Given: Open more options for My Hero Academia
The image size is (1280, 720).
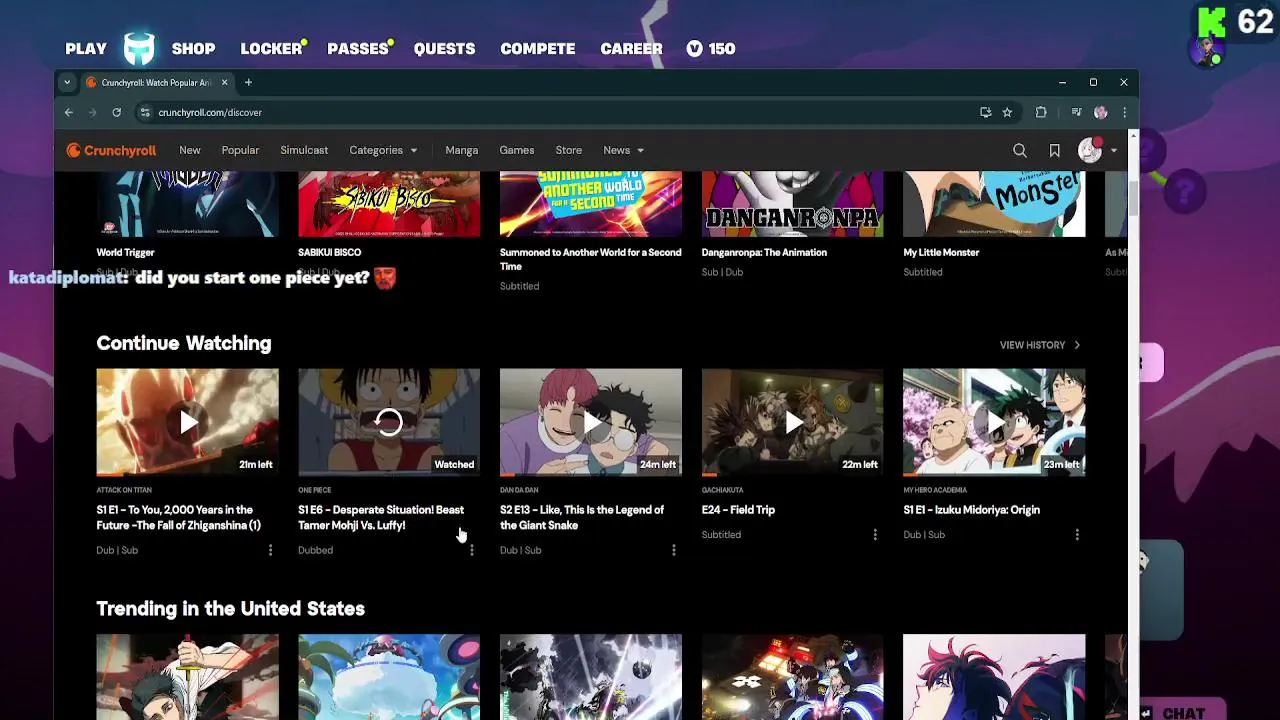Looking at the screenshot, I should coord(1077,535).
